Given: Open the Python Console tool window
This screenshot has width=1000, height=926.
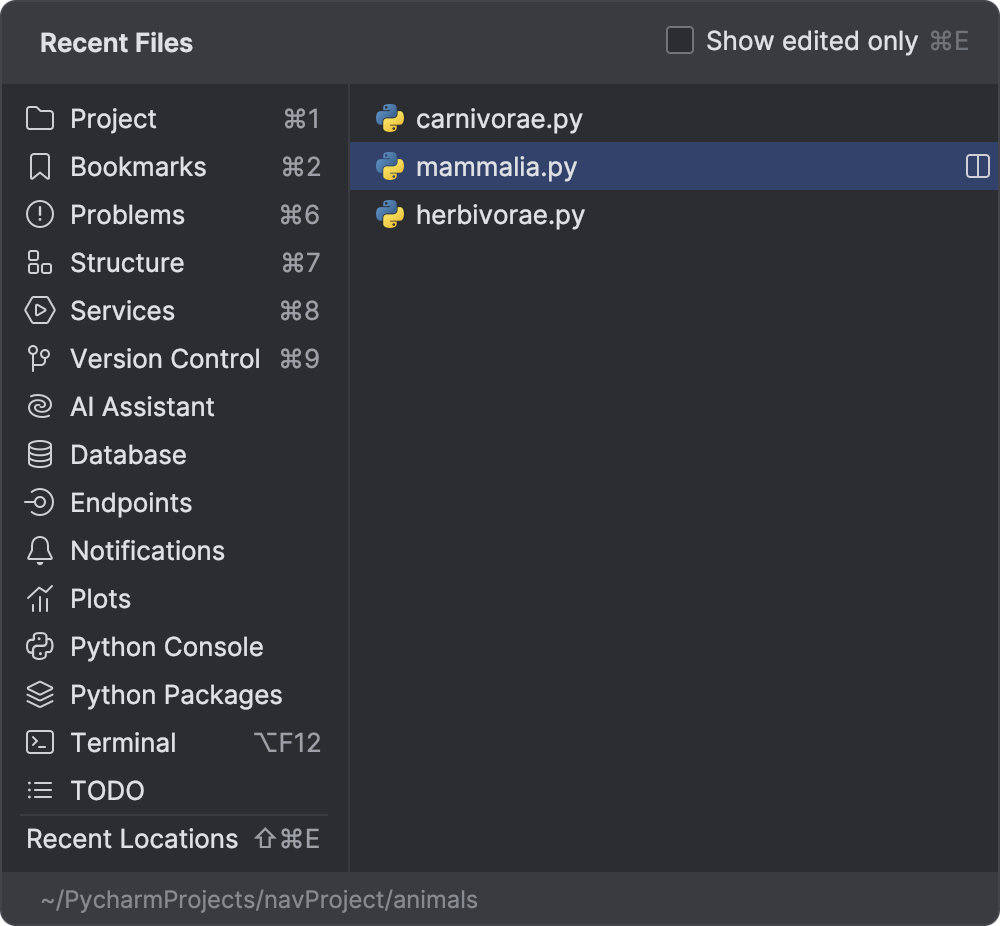Looking at the screenshot, I should point(166,647).
